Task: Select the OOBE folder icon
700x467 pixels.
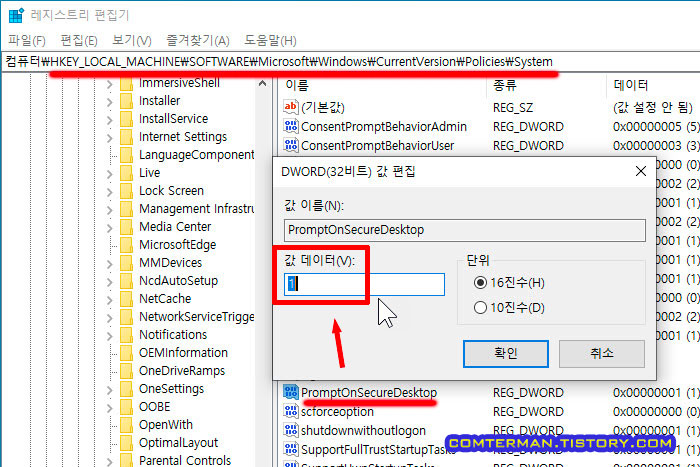Action: pyautogui.click(x=126, y=407)
